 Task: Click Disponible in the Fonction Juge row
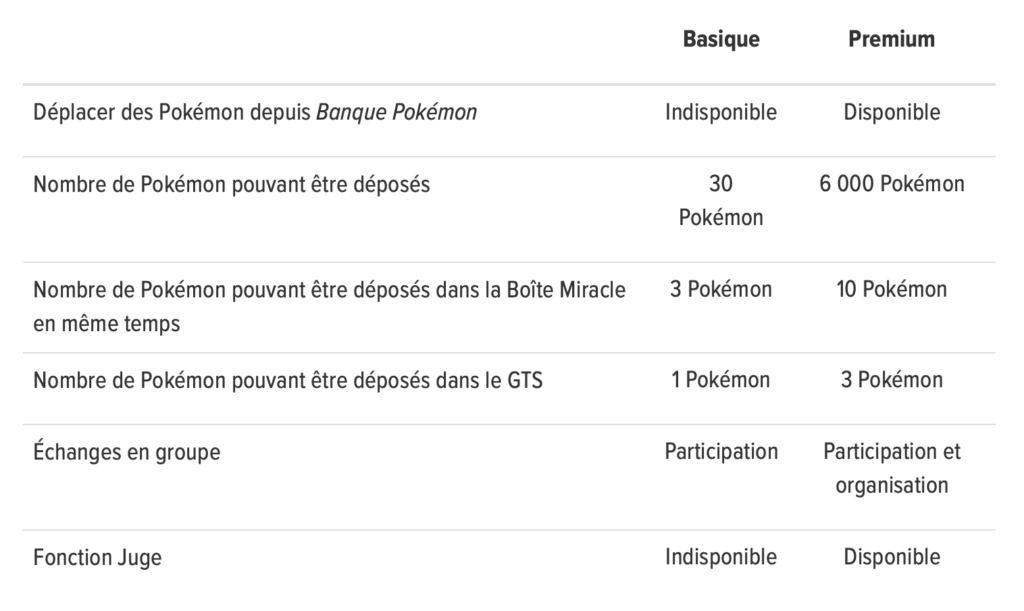(x=891, y=557)
